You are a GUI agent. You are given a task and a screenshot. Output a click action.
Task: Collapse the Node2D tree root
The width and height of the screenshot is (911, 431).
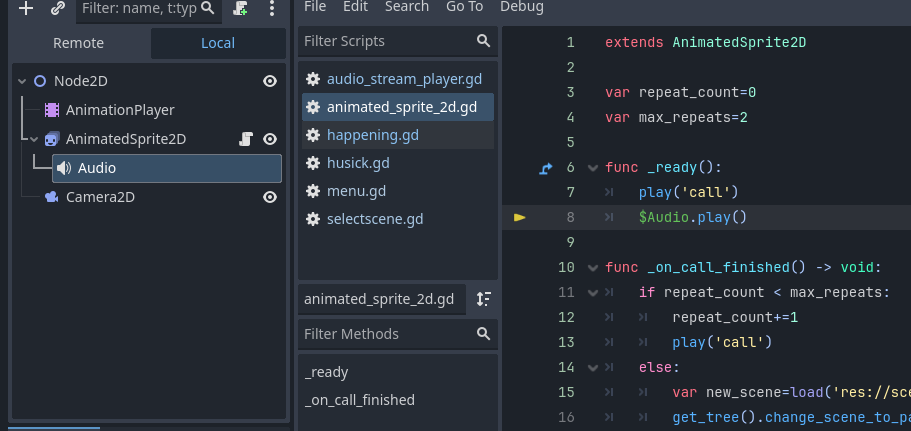tap(22, 81)
